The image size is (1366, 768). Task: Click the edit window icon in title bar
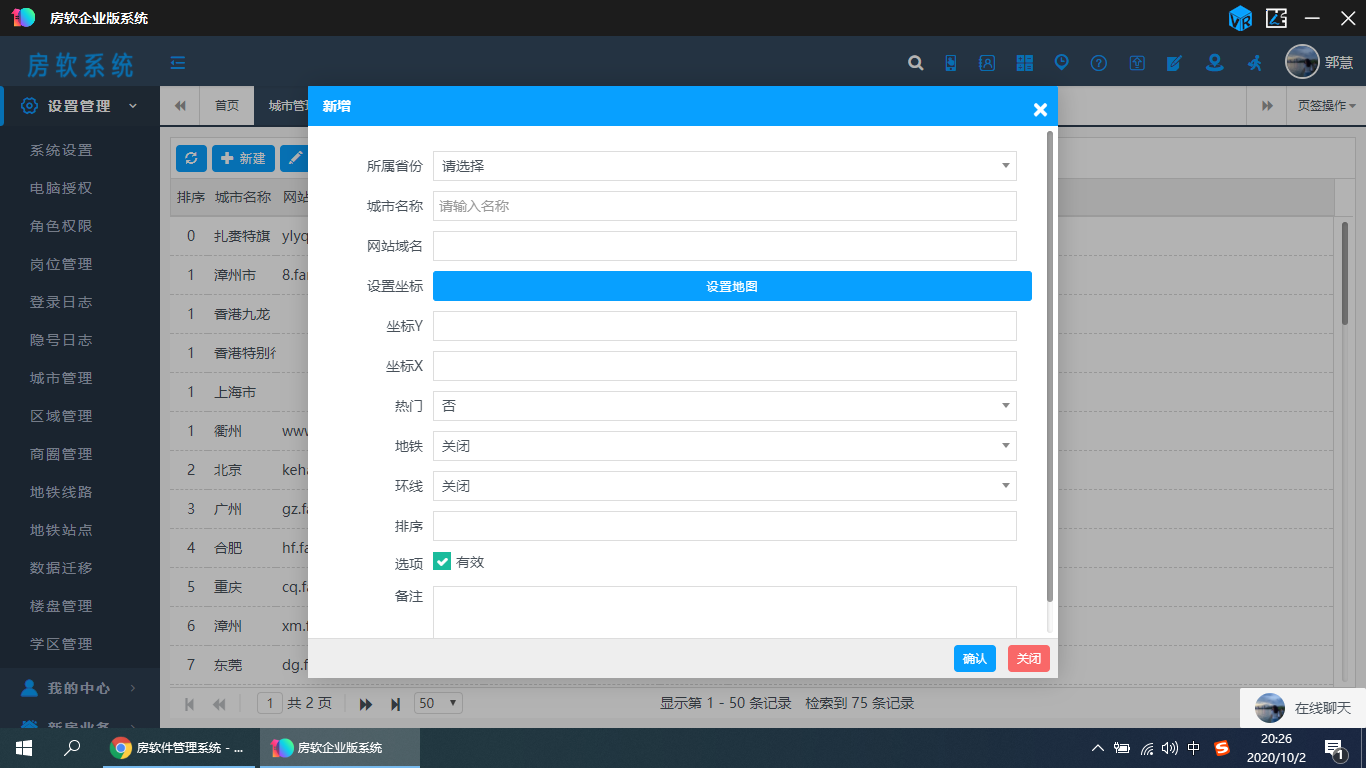[1276, 18]
